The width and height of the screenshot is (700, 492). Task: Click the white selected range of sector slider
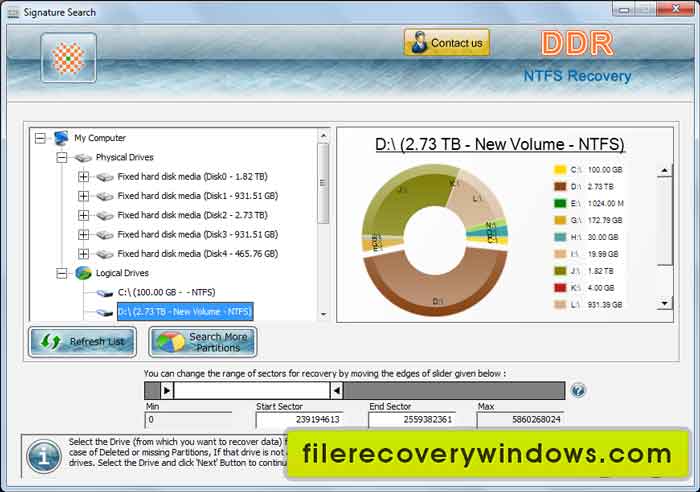point(252,391)
